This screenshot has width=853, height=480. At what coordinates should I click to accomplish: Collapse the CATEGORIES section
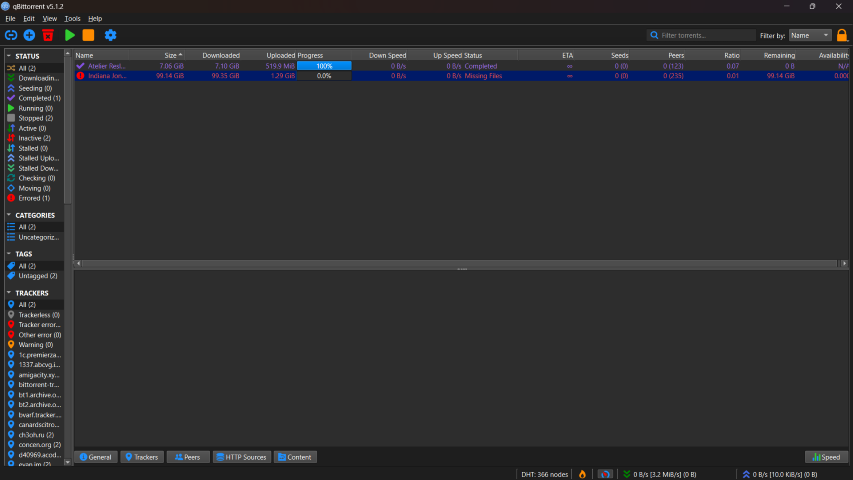click(x=9, y=215)
